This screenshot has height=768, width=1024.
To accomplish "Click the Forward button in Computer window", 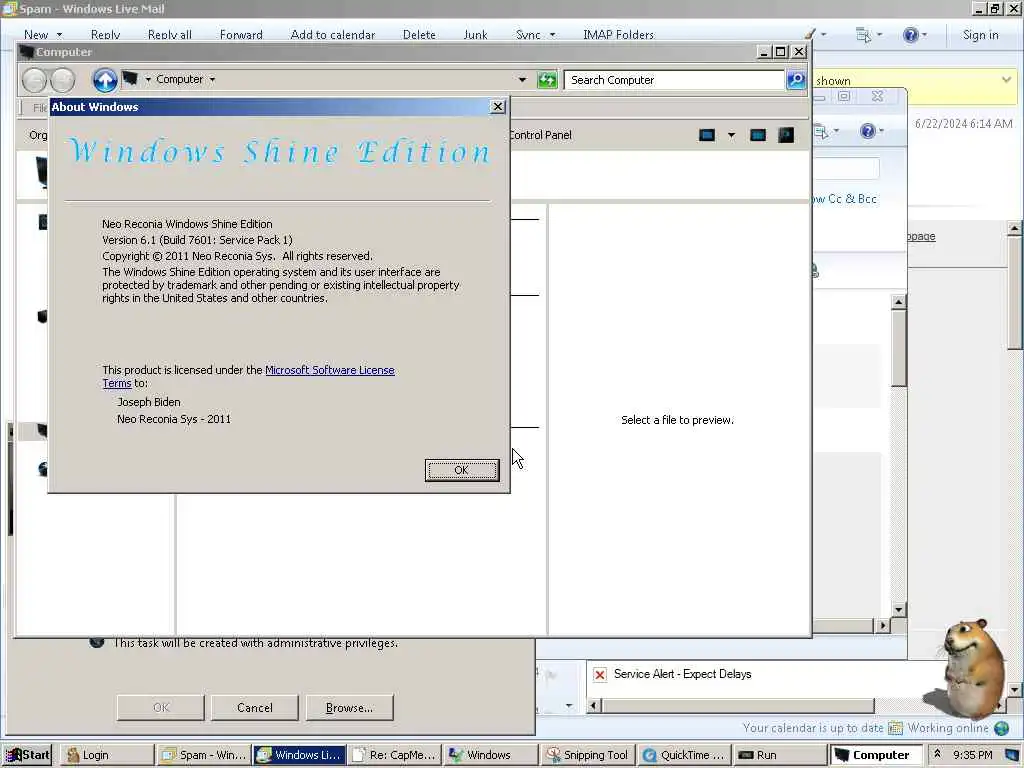I will point(63,80).
